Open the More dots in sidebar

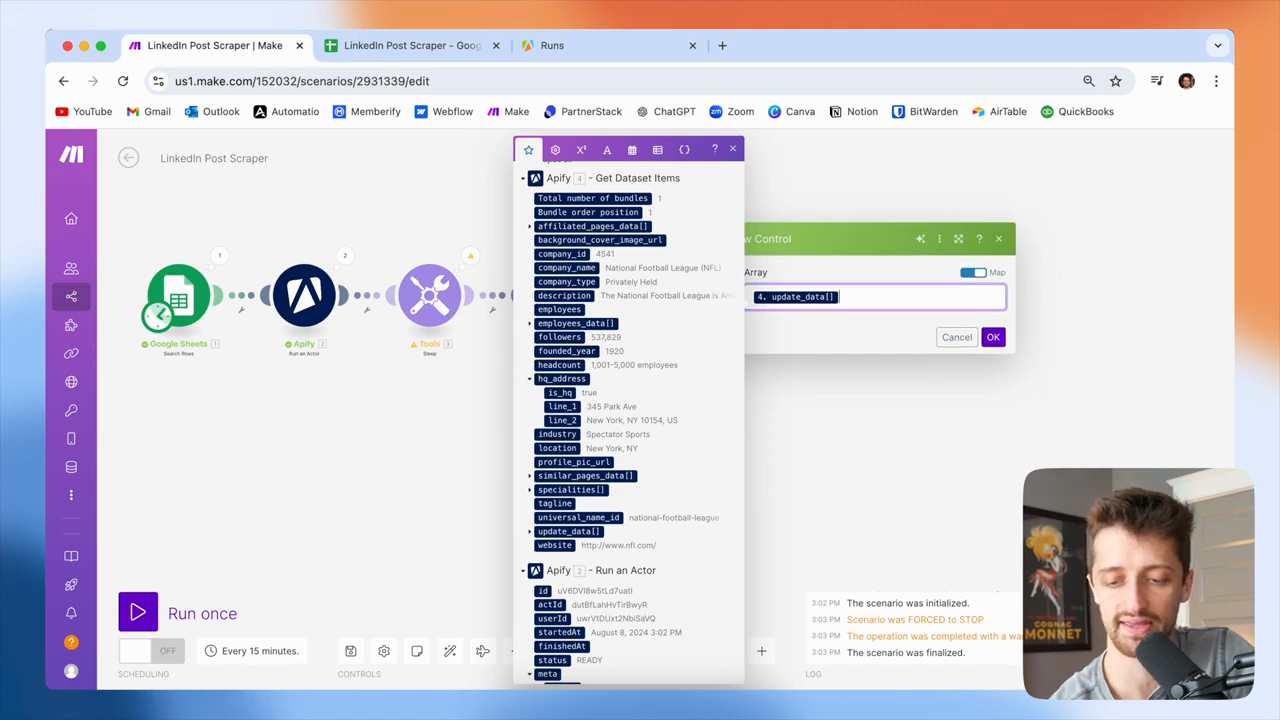[x=71, y=495]
